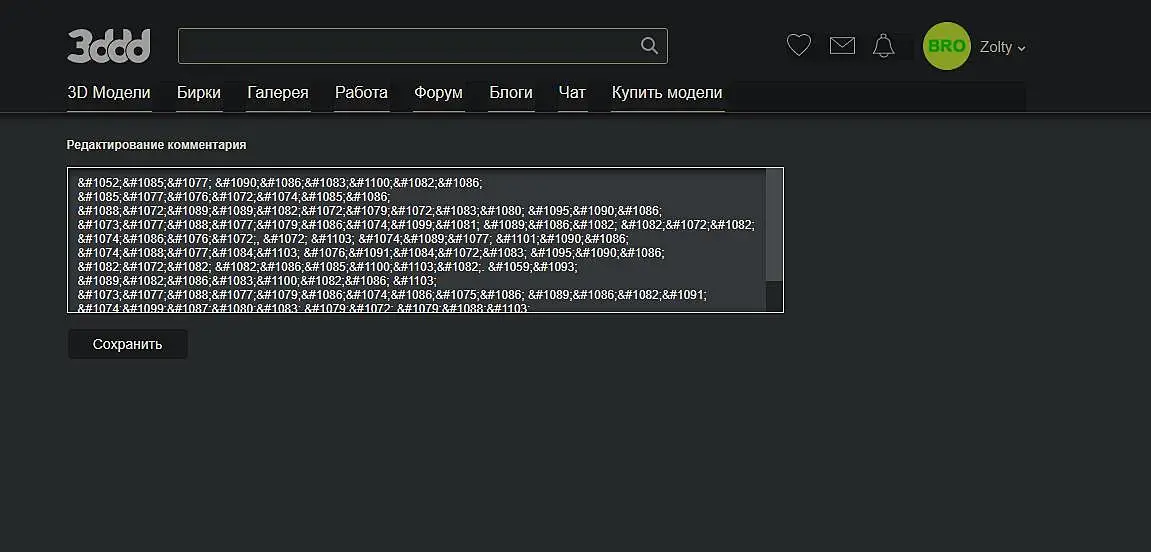Screen dimensions: 1151x552
Task: Open messages via the envelope icon
Action: [x=842, y=45]
